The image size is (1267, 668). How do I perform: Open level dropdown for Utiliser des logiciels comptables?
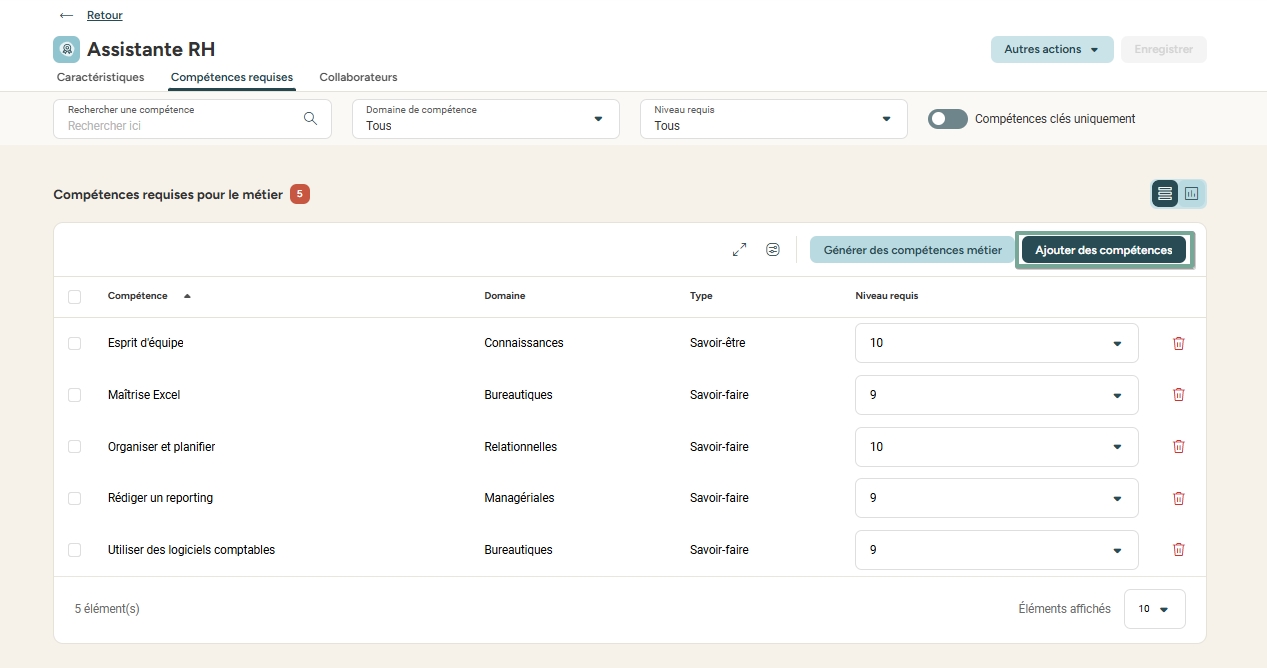996,550
